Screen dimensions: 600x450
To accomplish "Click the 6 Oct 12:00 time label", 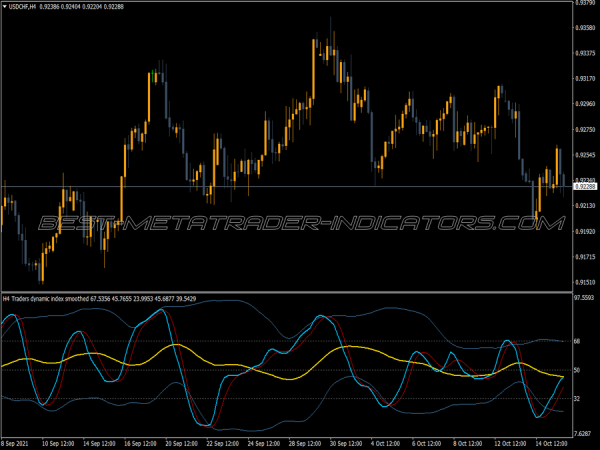I will [427, 444].
